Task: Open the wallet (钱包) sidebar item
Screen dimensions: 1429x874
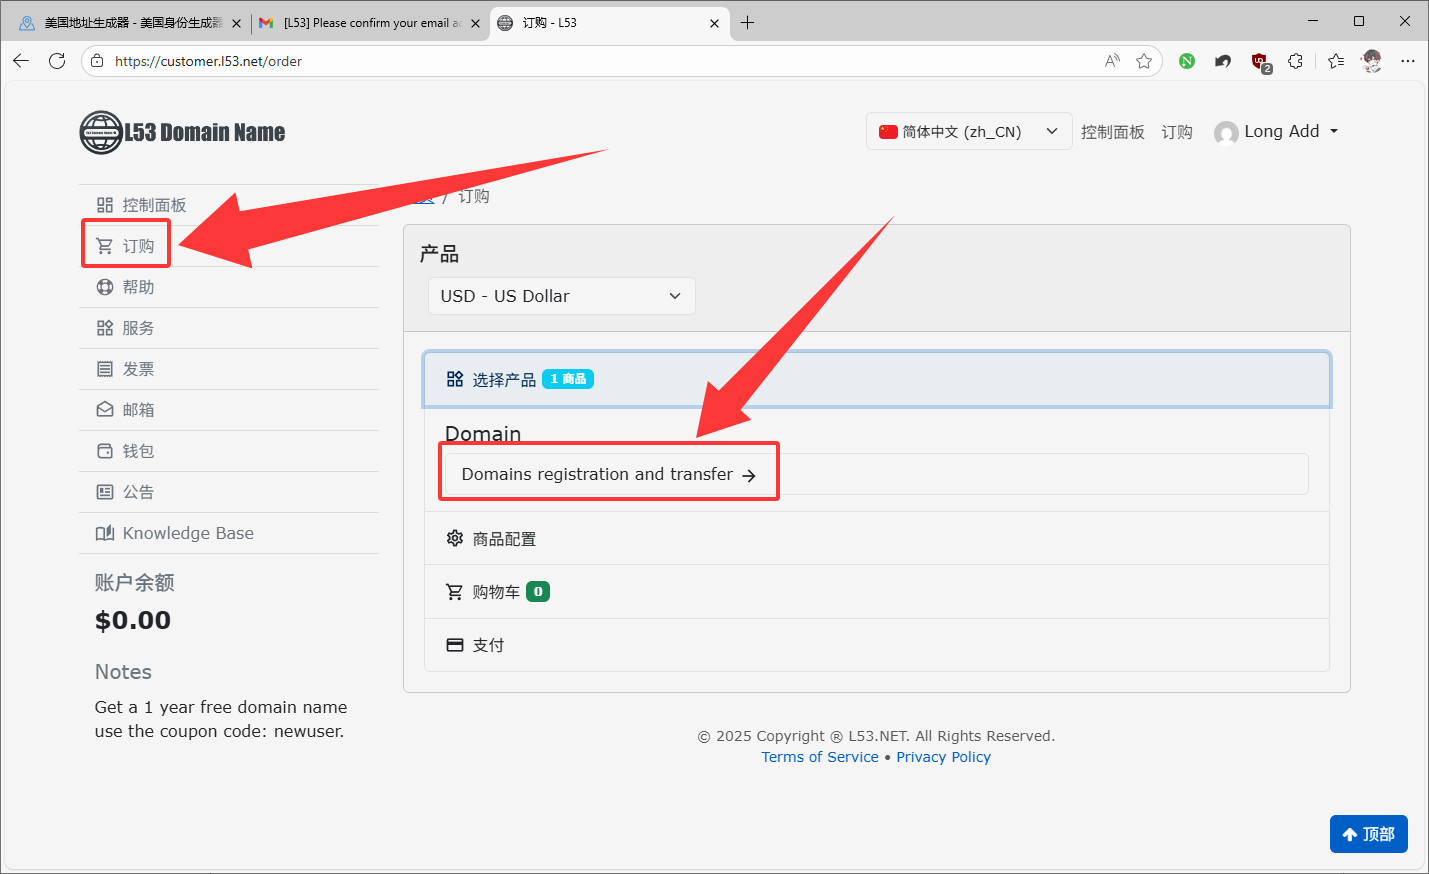Action: click(137, 451)
